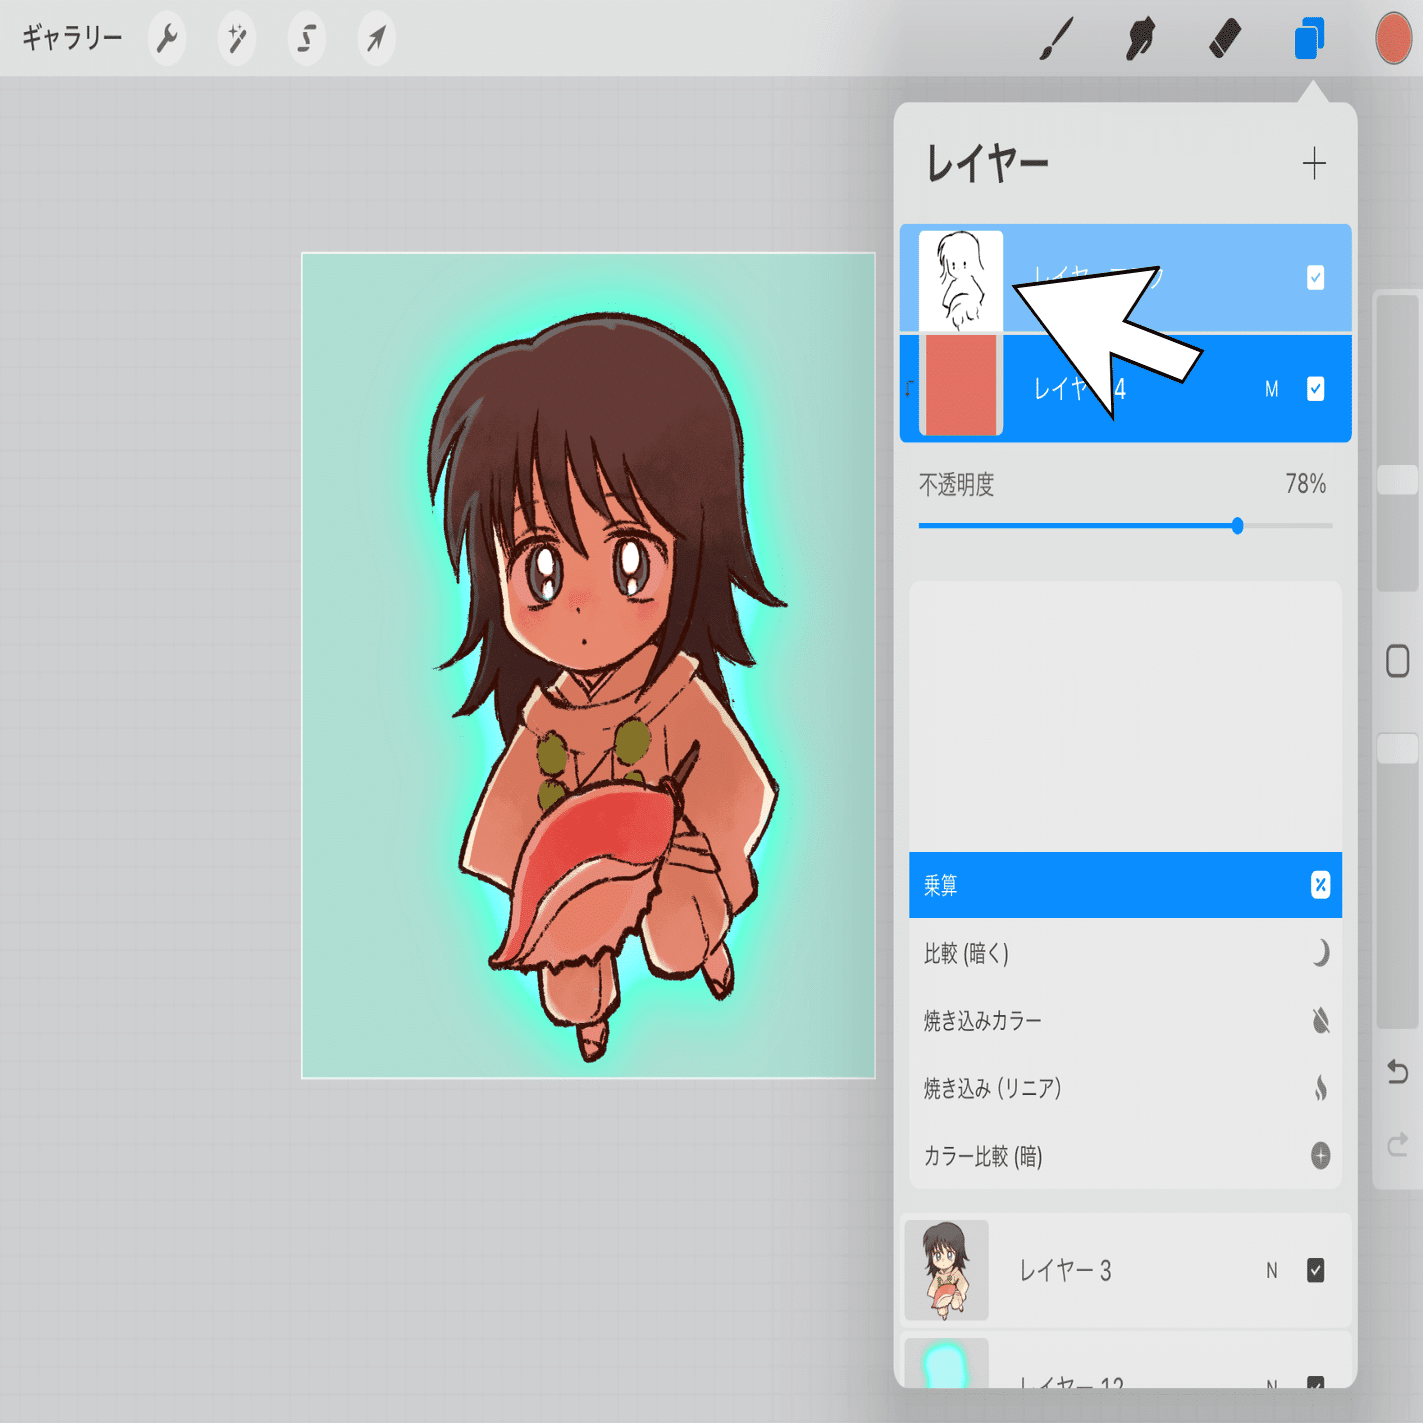The height and width of the screenshot is (1423, 1423).
Task: Toggle visibility checkbox of レイヤー 3
Action: (1315, 1270)
